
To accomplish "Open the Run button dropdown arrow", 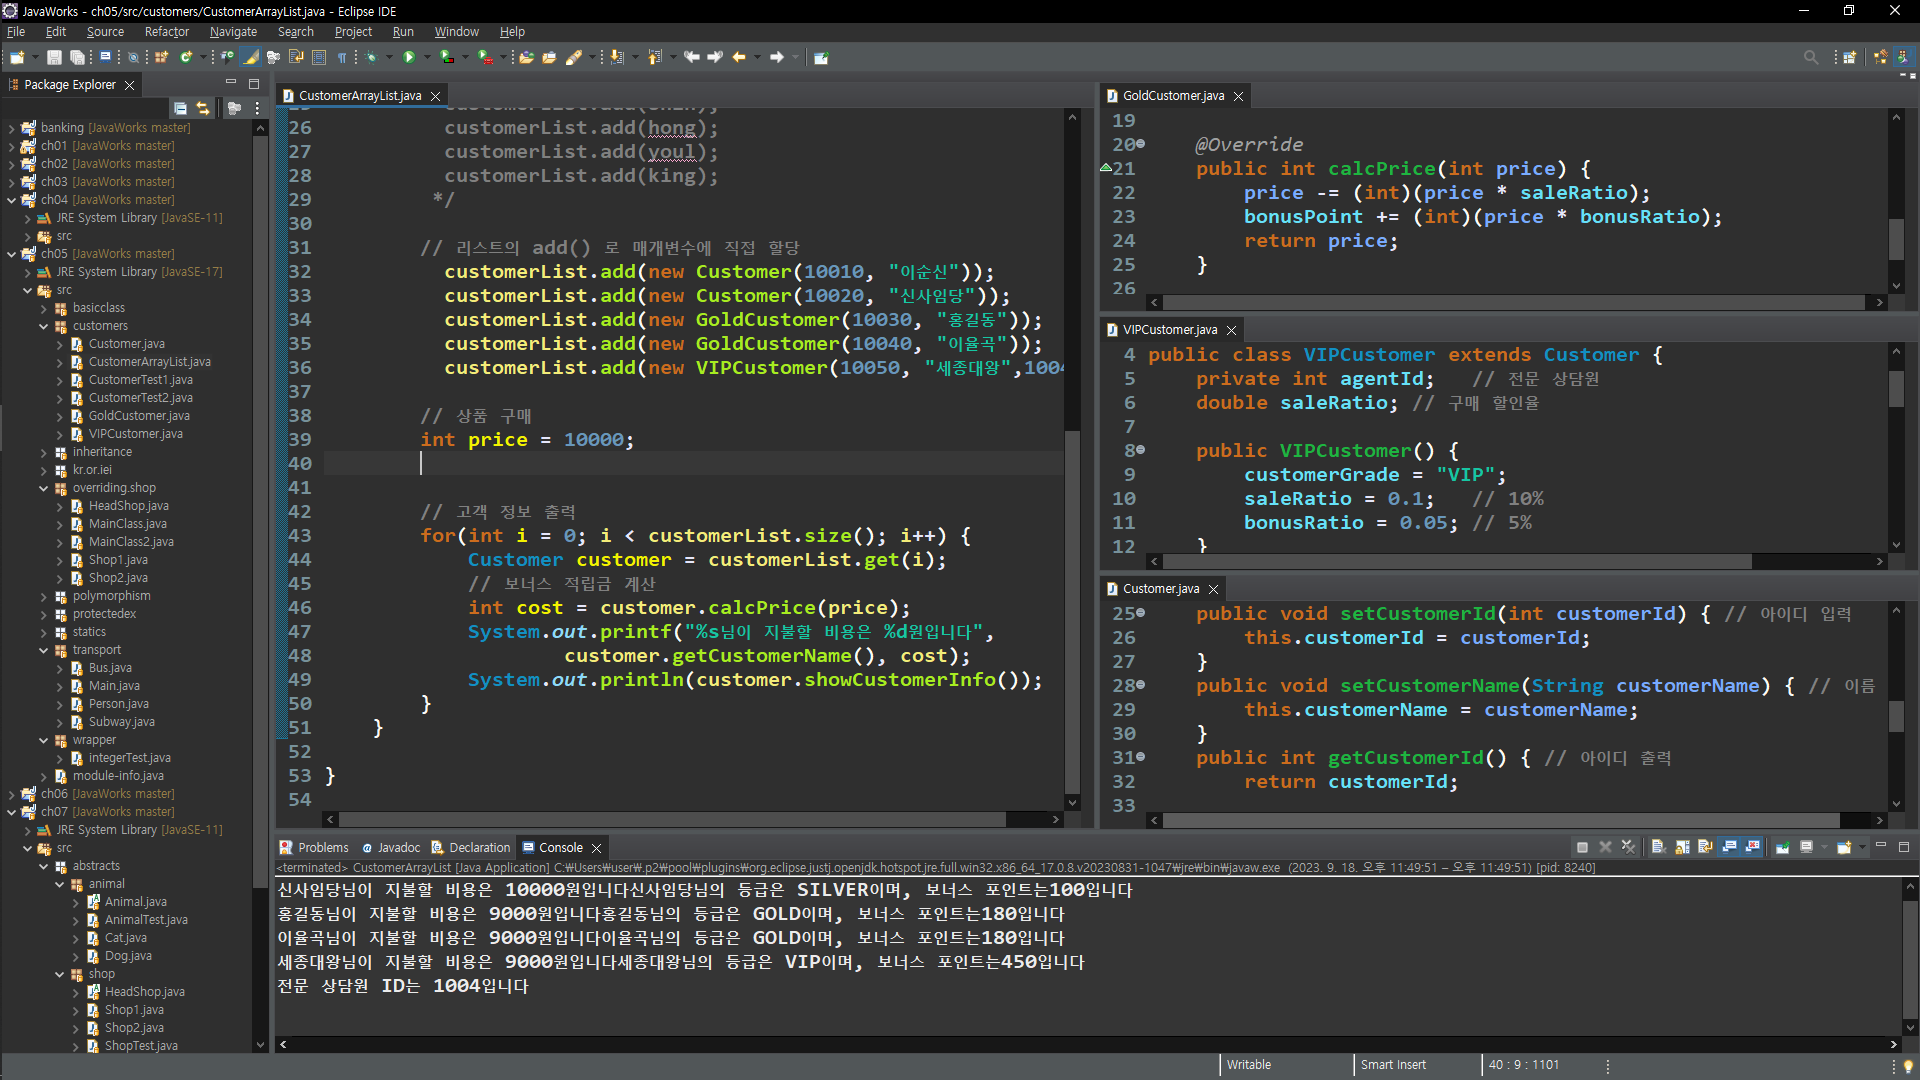I will [x=427, y=57].
